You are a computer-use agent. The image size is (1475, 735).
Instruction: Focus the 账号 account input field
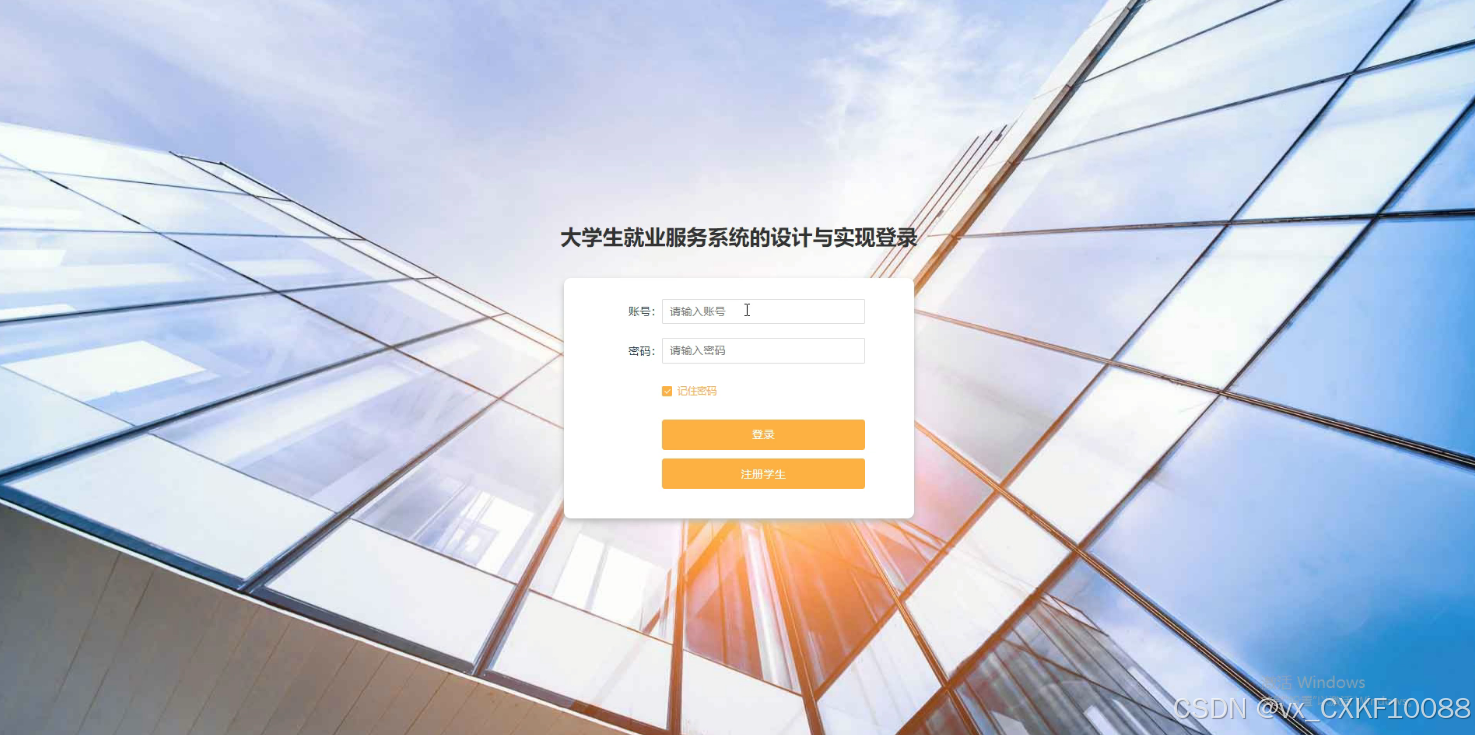click(763, 311)
